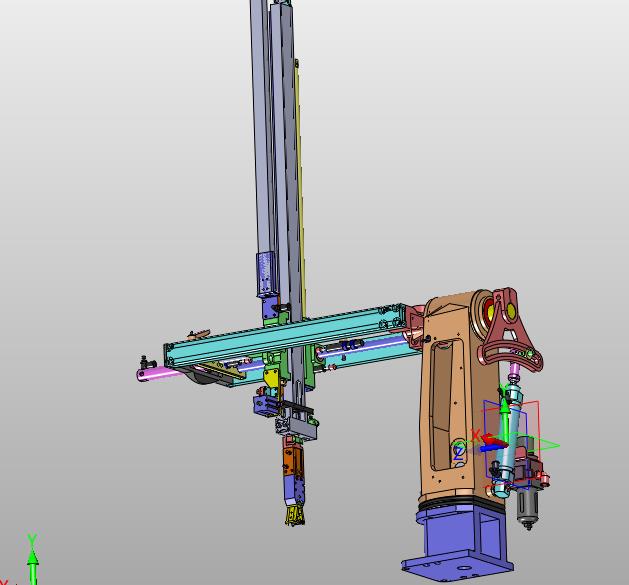Click the red X label on compass
Viewport: 629px width, 585px height.
(476, 435)
